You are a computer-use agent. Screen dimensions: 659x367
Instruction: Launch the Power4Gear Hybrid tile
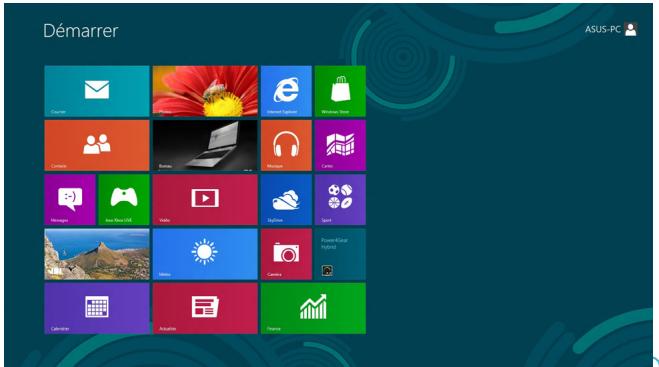pos(340,254)
